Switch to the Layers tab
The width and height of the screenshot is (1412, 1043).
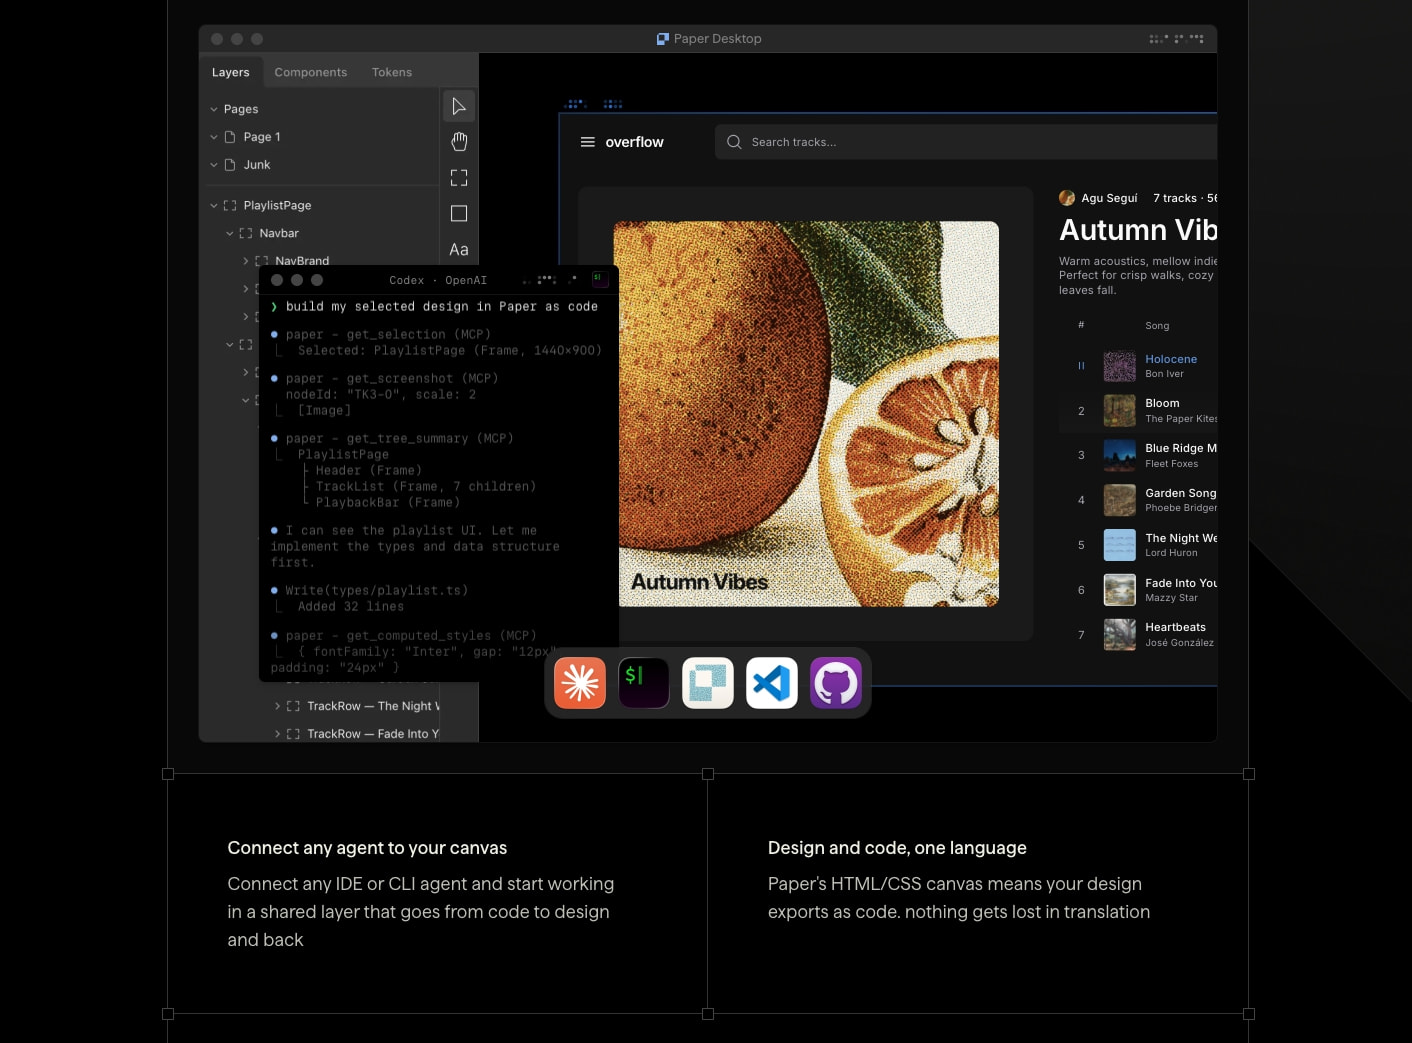(231, 72)
